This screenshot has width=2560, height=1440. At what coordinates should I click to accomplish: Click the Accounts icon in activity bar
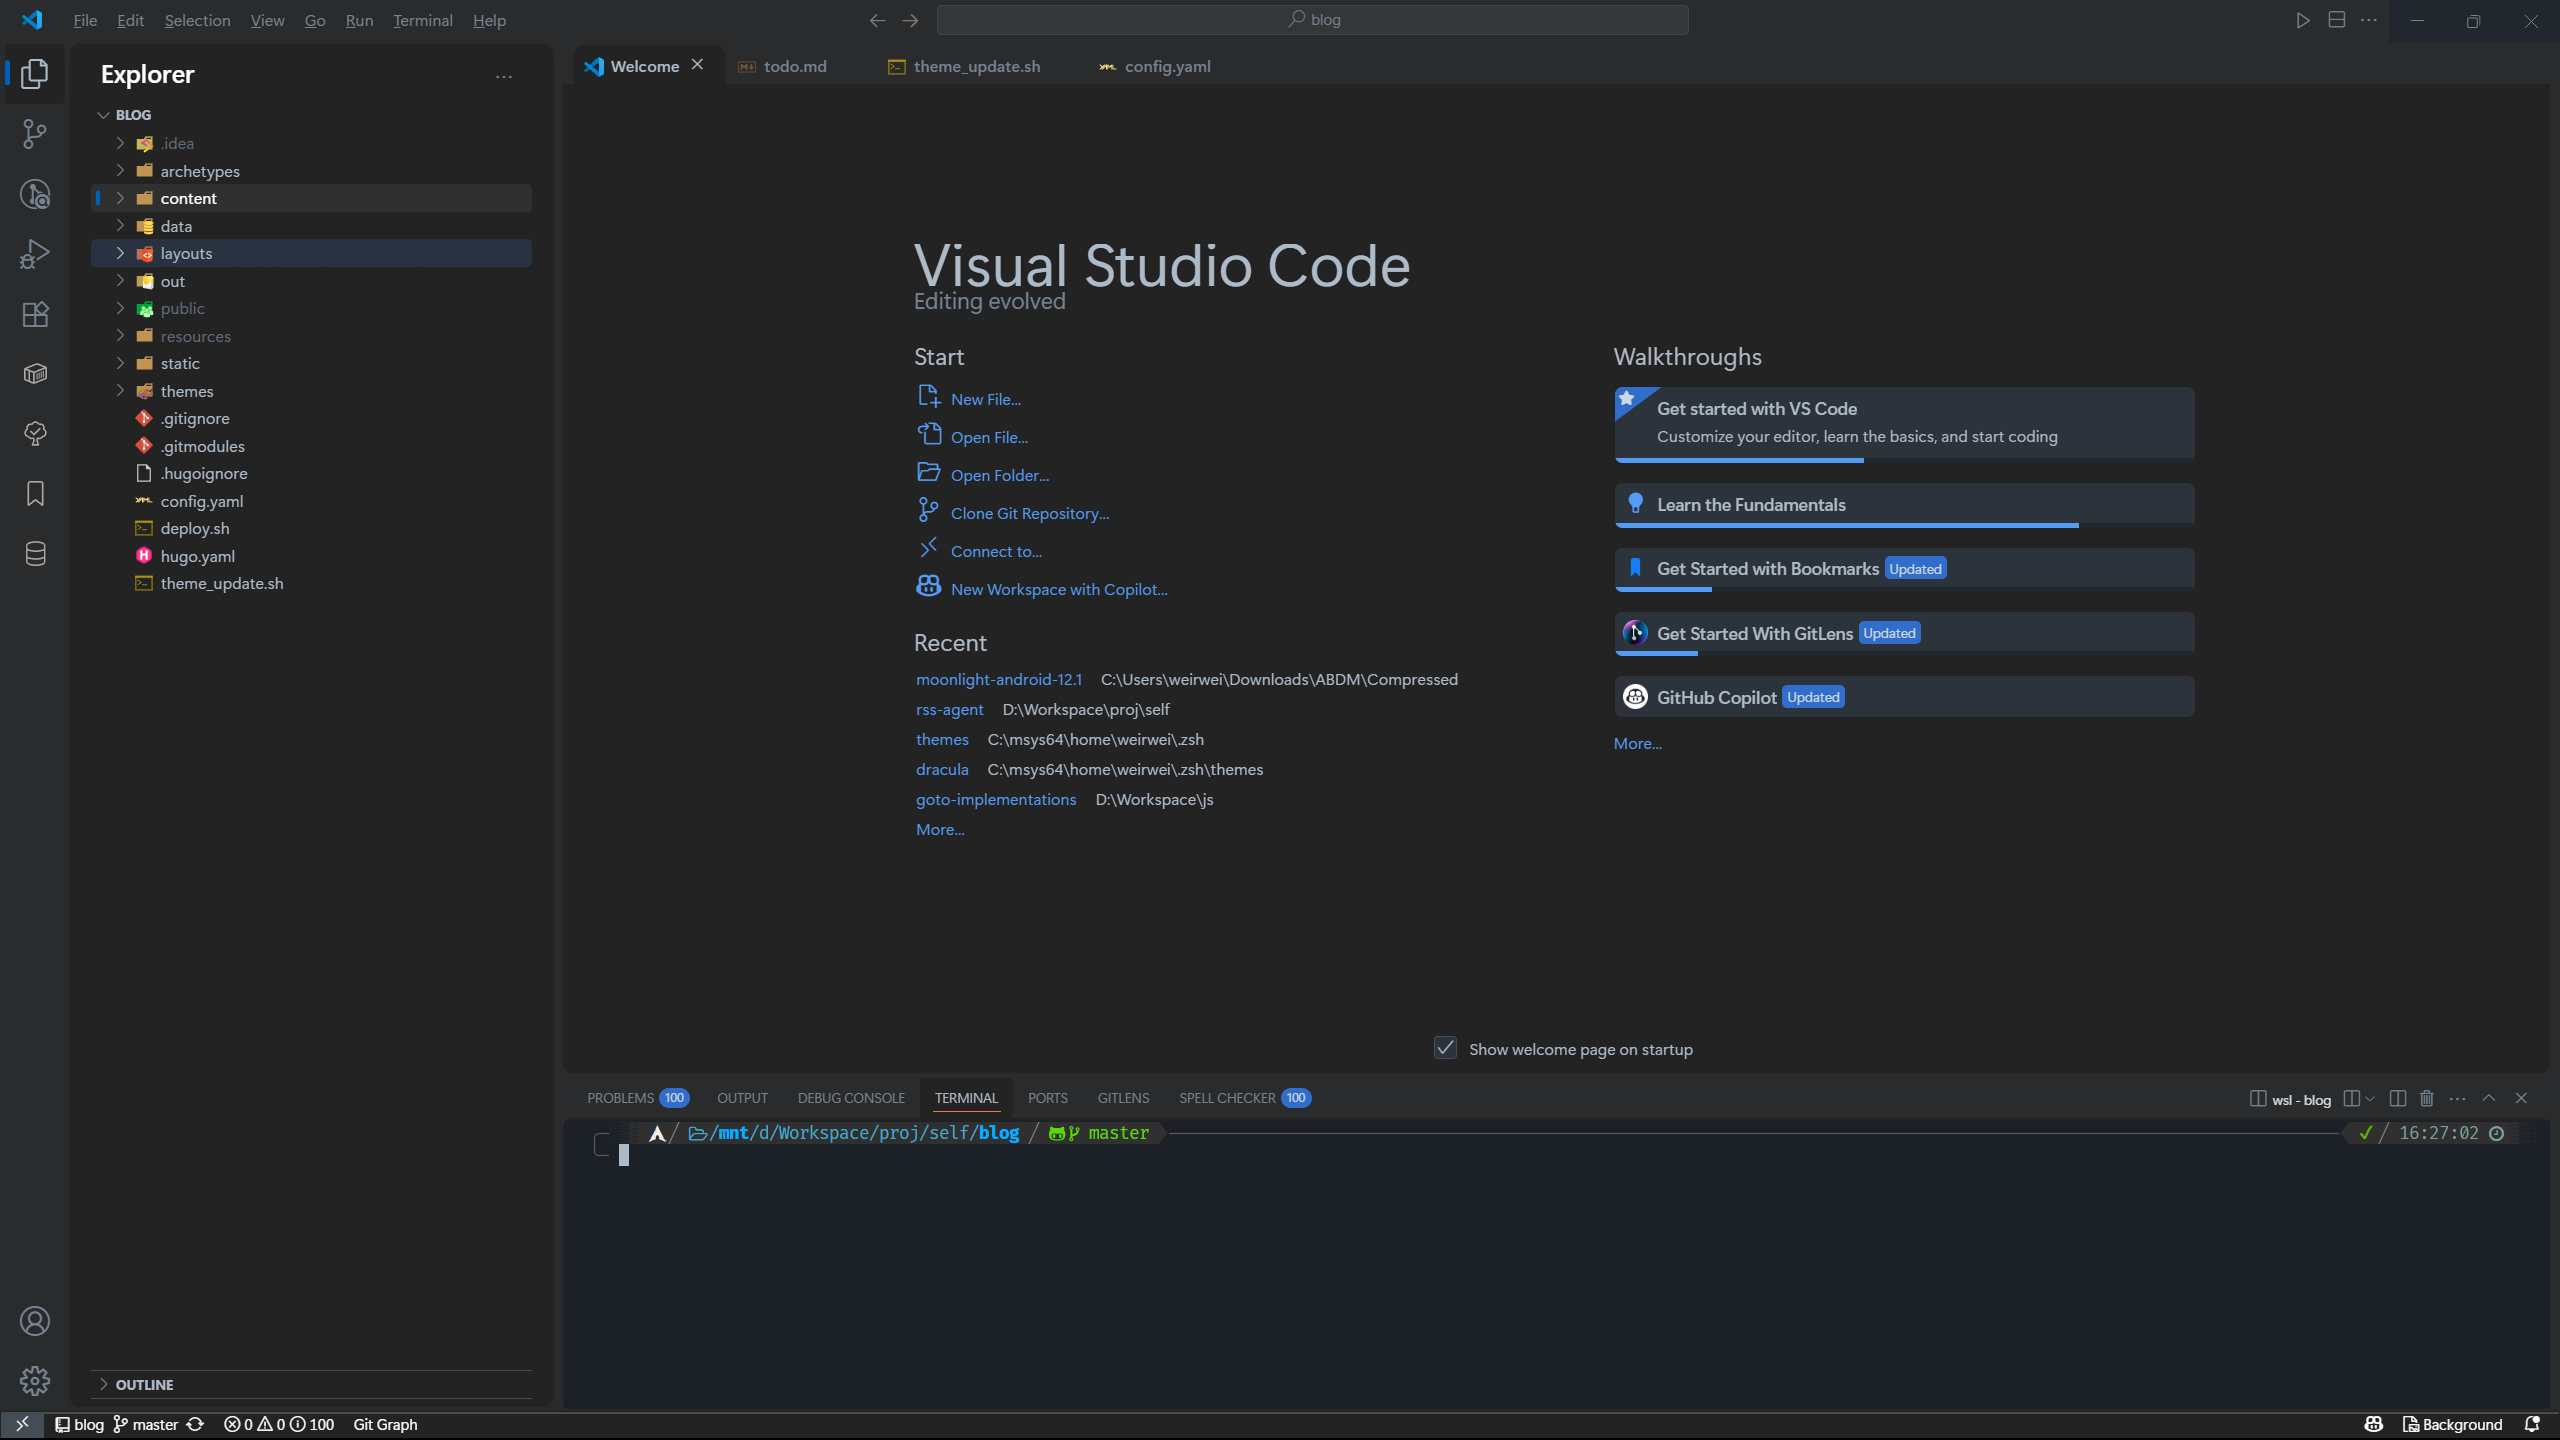click(x=35, y=1321)
